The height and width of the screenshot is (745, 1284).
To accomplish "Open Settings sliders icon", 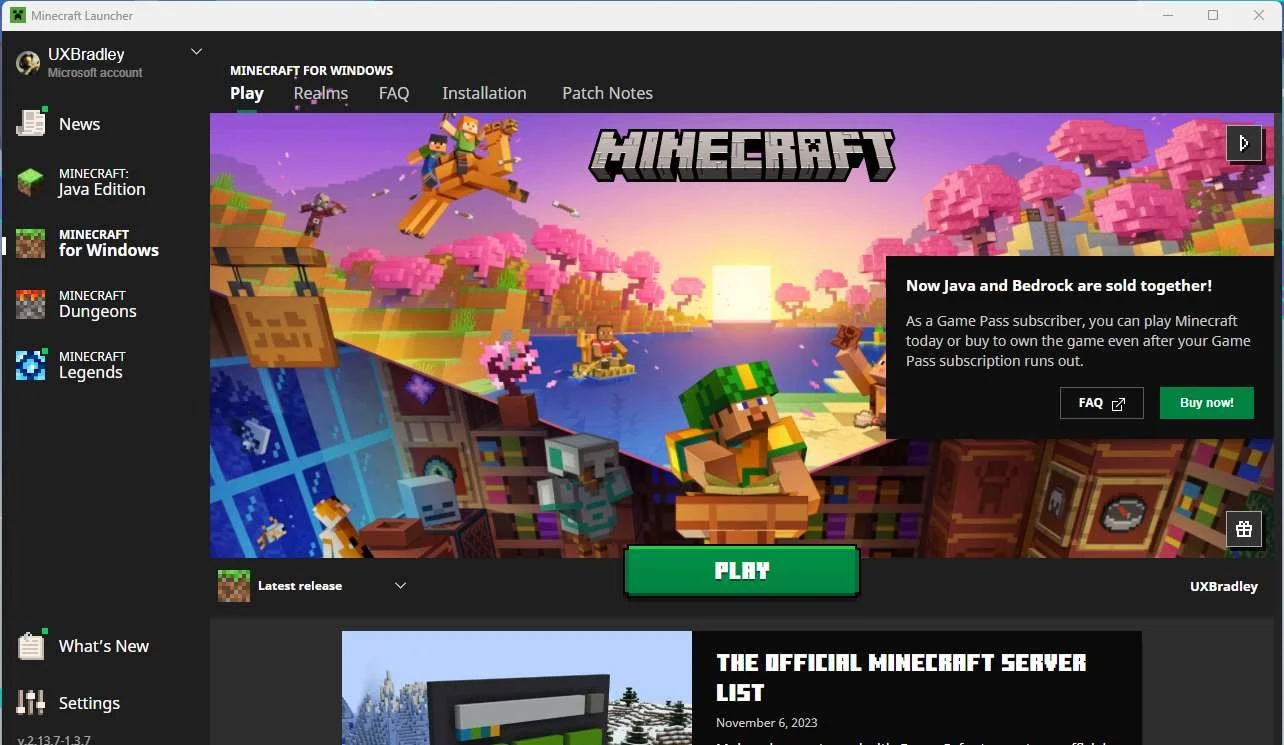I will click(x=31, y=703).
